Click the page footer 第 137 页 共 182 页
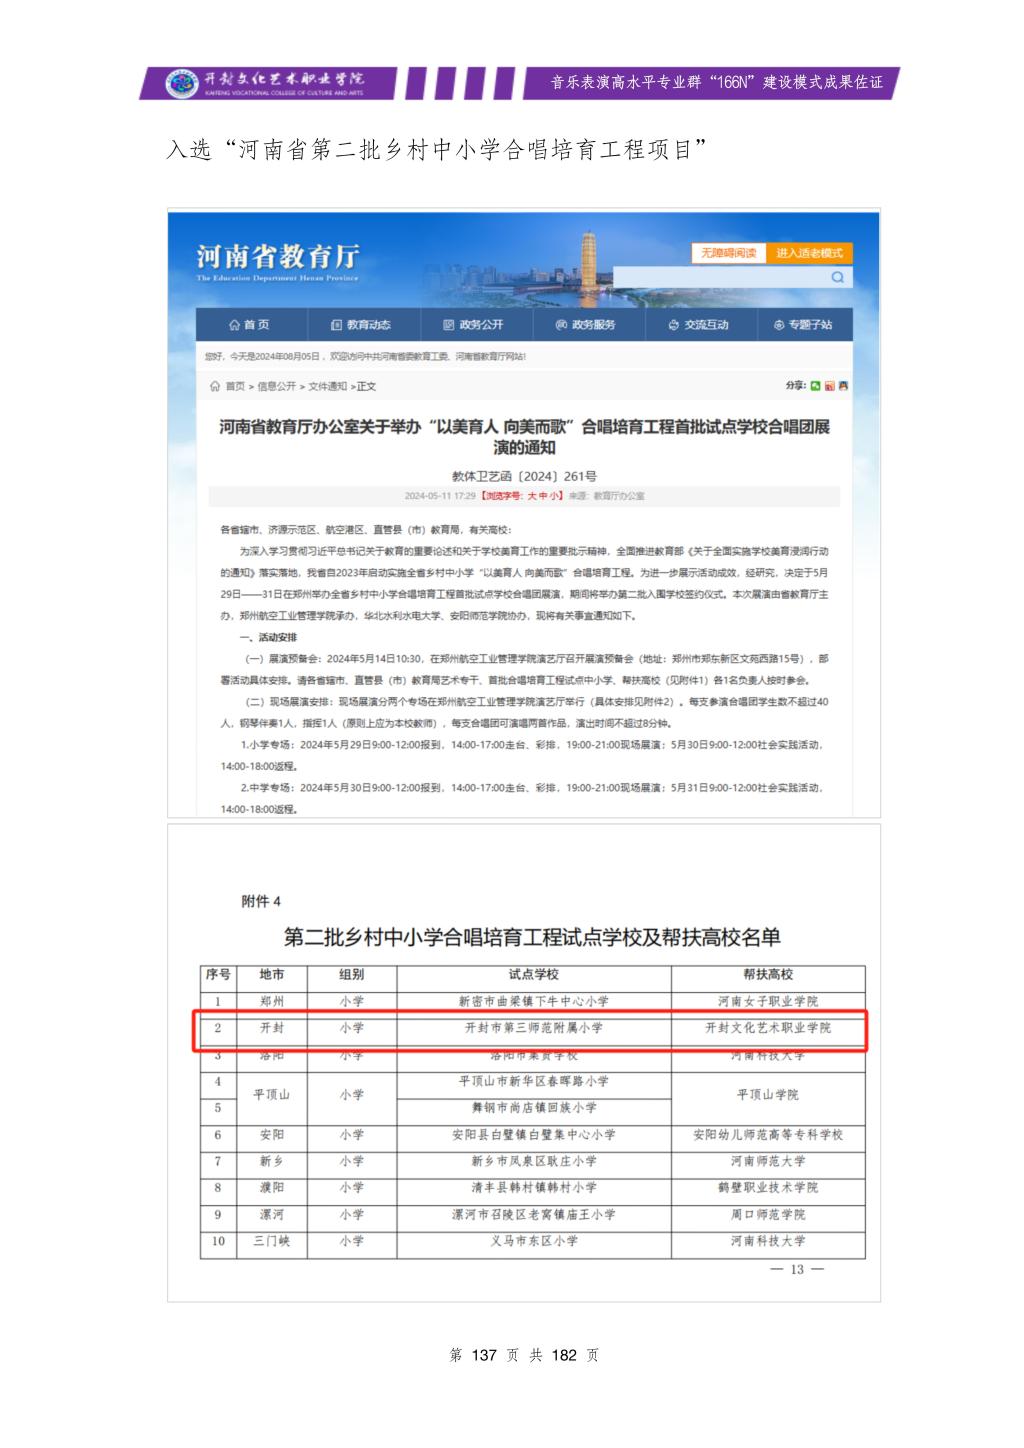The height and width of the screenshot is (1448, 1024). 524,1355
